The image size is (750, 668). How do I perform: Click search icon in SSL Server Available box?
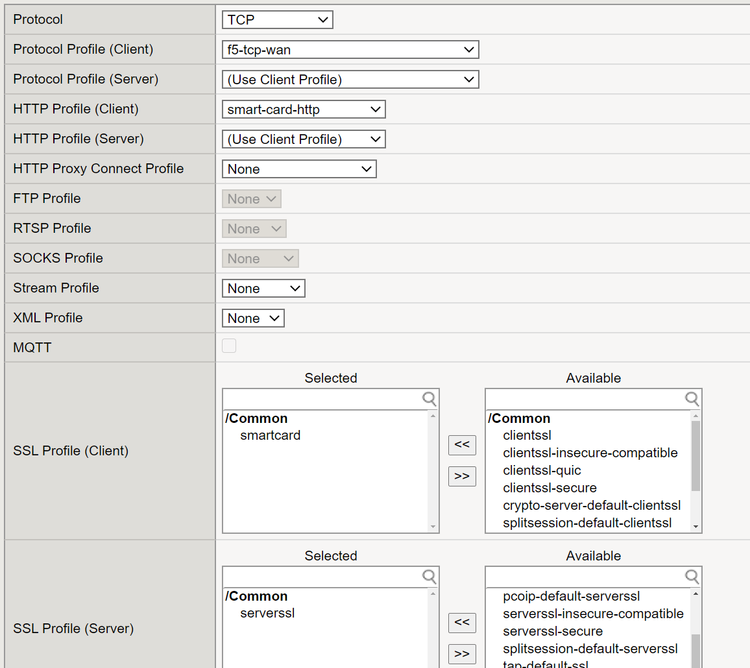pos(692,577)
